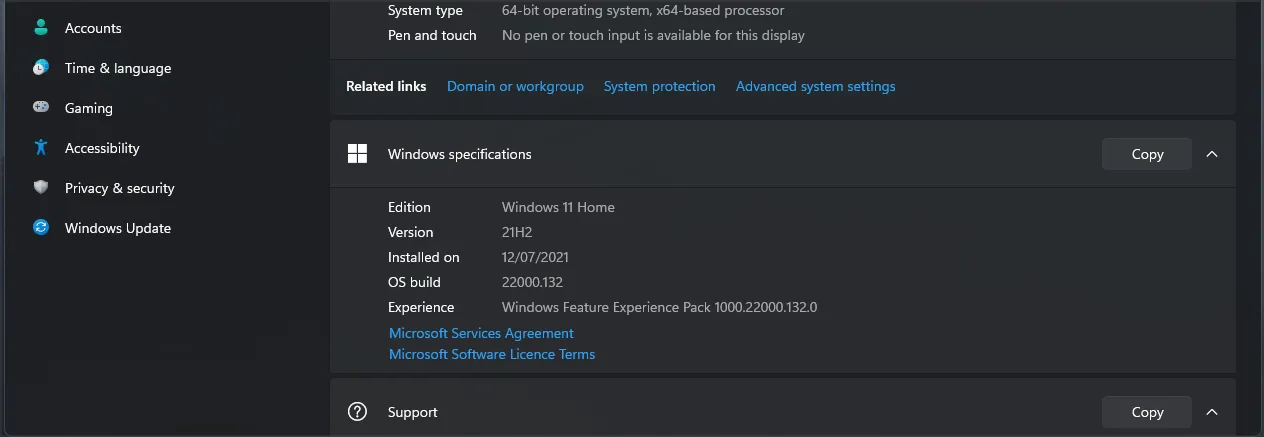Click the Privacy & security shield icon
This screenshot has width=1264, height=437.
point(41,188)
